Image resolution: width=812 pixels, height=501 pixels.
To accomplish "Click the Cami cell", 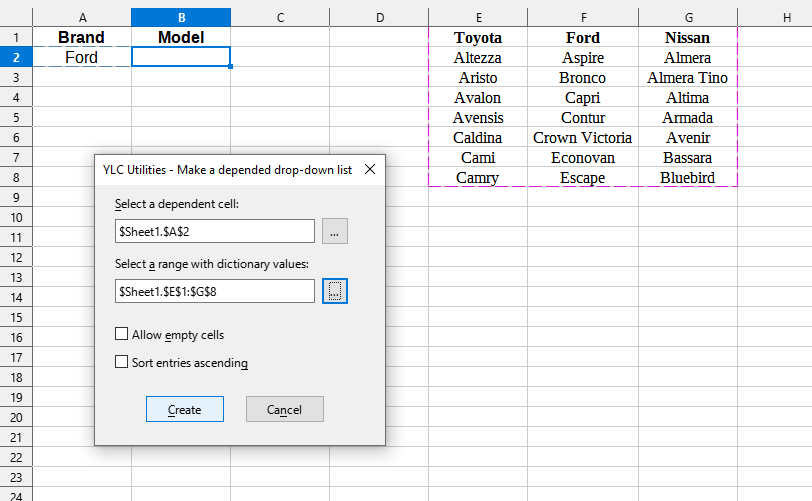I will click(x=478, y=158).
